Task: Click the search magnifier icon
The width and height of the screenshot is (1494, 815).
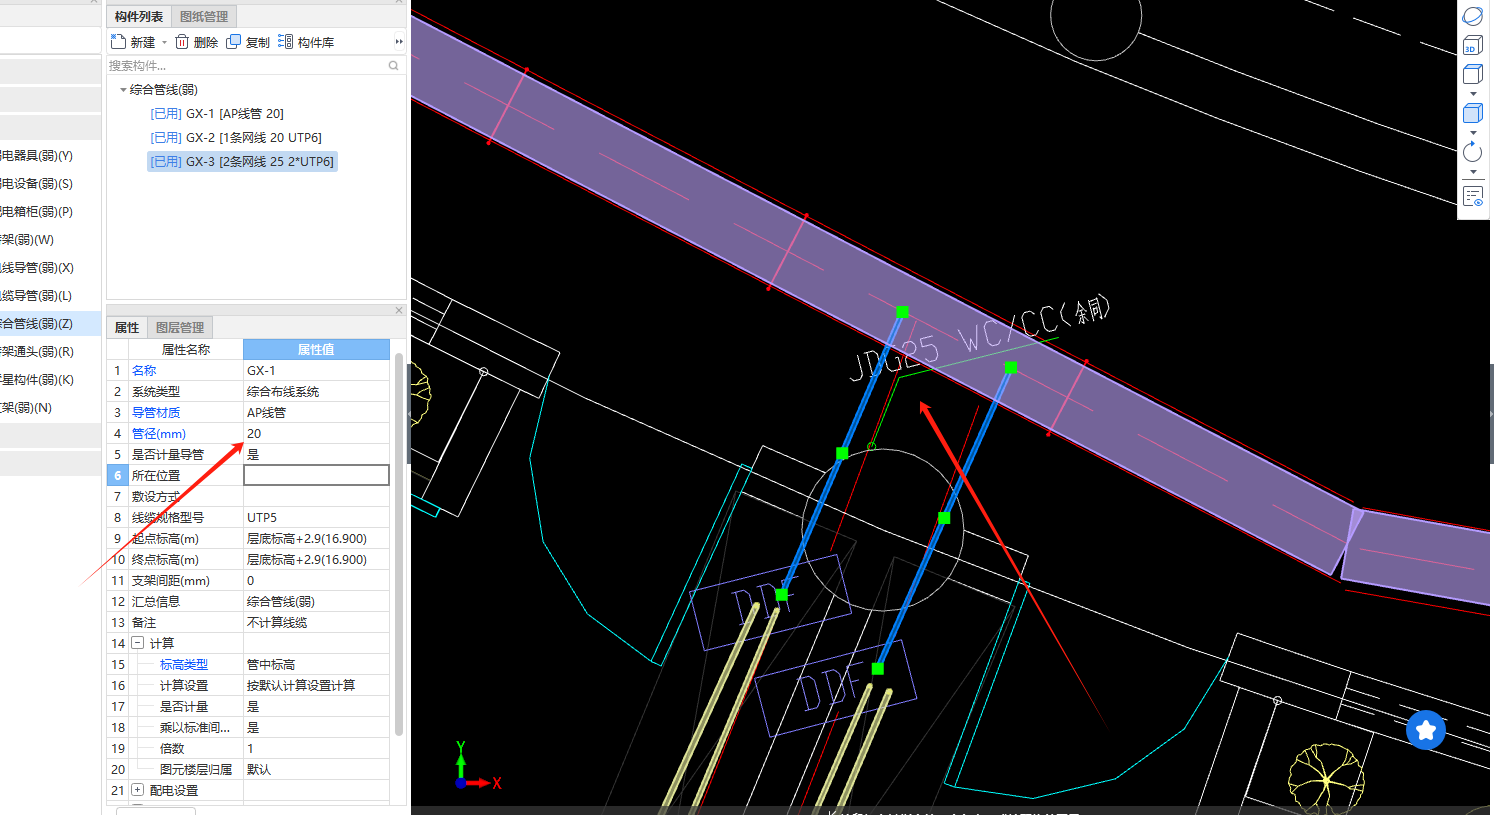Action: tap(394, 66)
